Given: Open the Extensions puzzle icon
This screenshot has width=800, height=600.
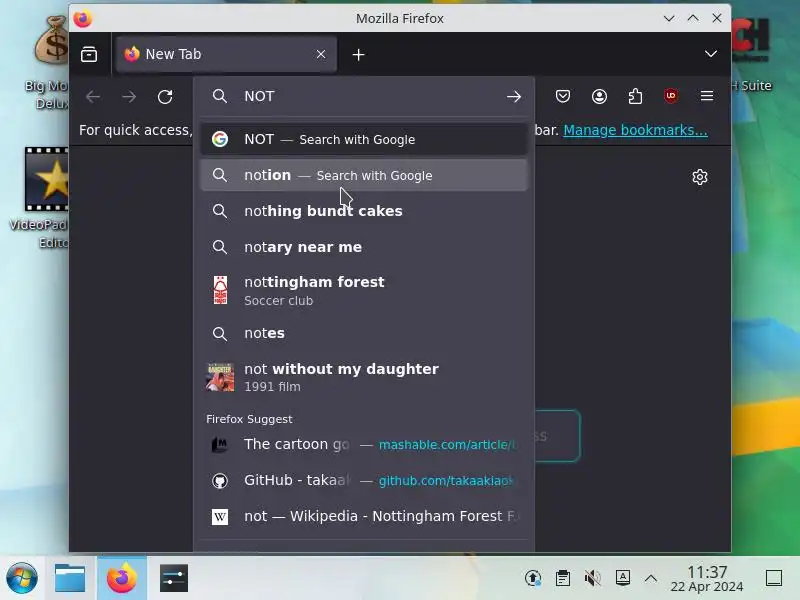Looking at the screenshot, I should tap(635, 96).
